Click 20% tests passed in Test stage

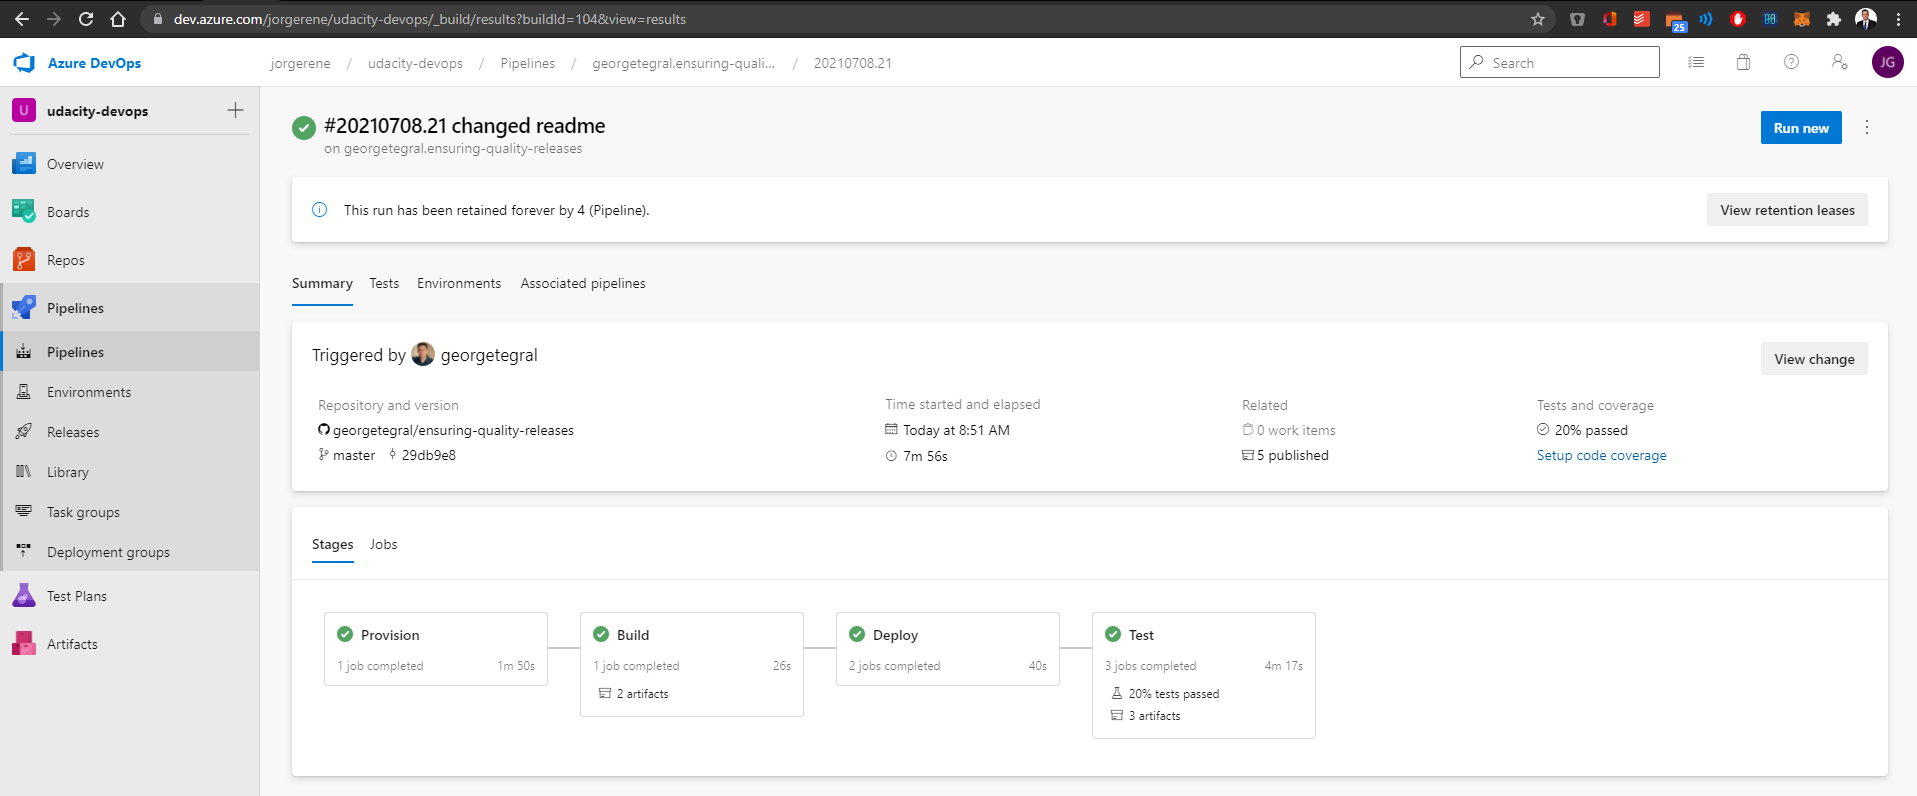pos(1174,694)
